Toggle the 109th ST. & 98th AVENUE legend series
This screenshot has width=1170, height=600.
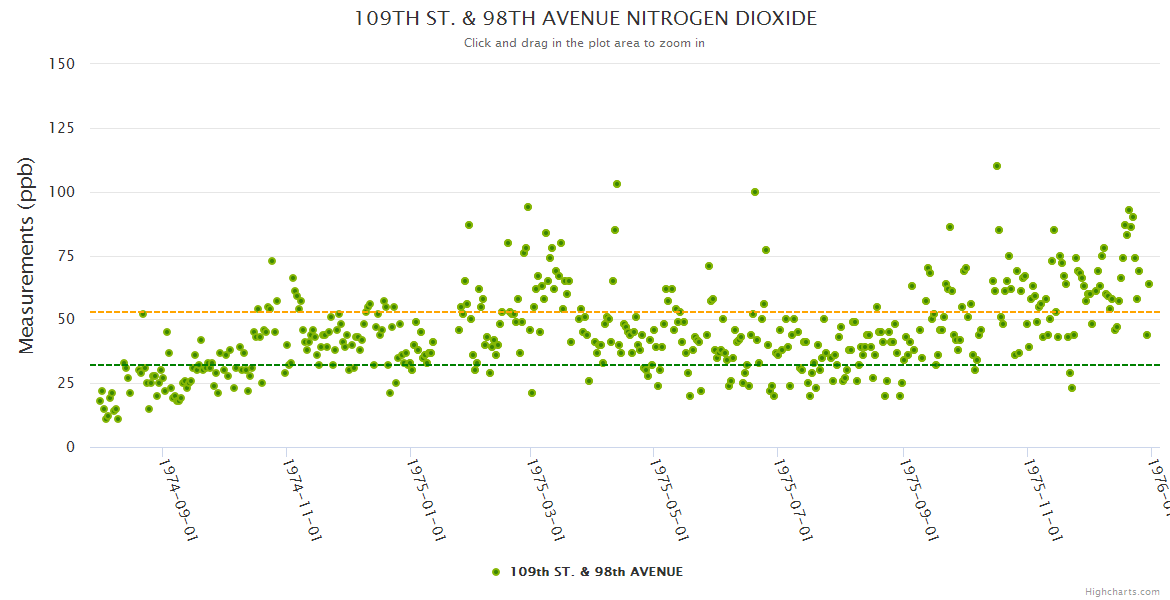click(596, 572)
